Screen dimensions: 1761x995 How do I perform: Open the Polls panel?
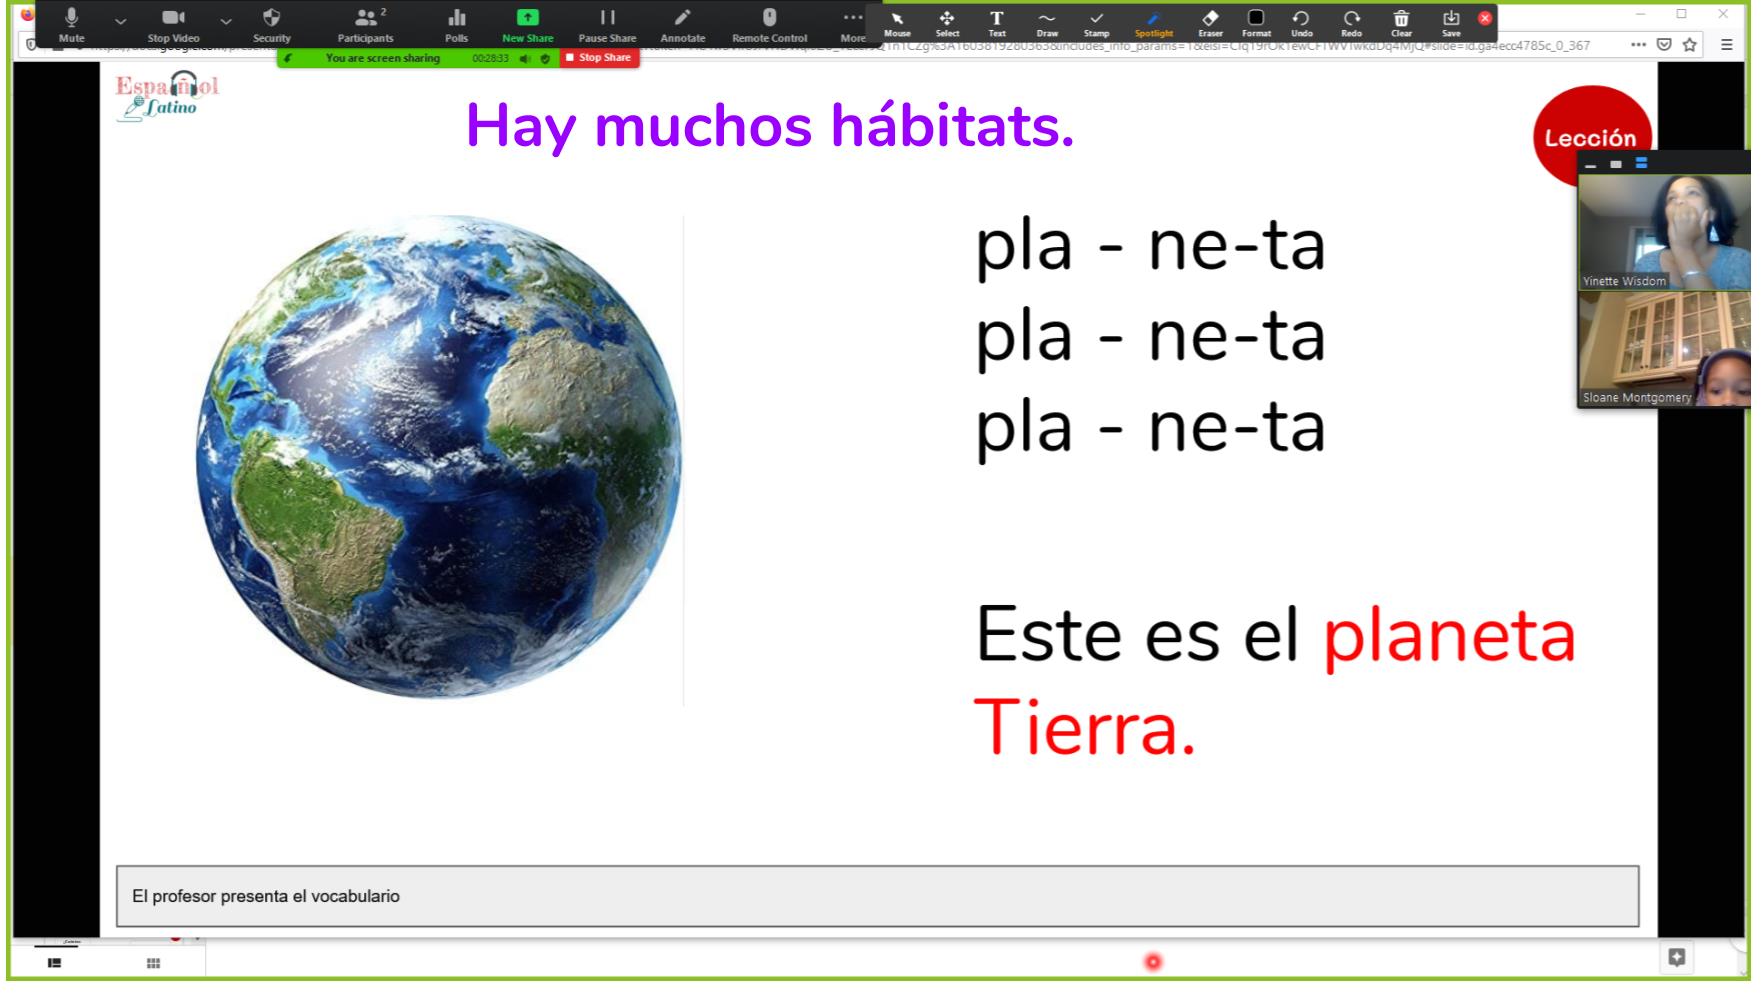456,24
